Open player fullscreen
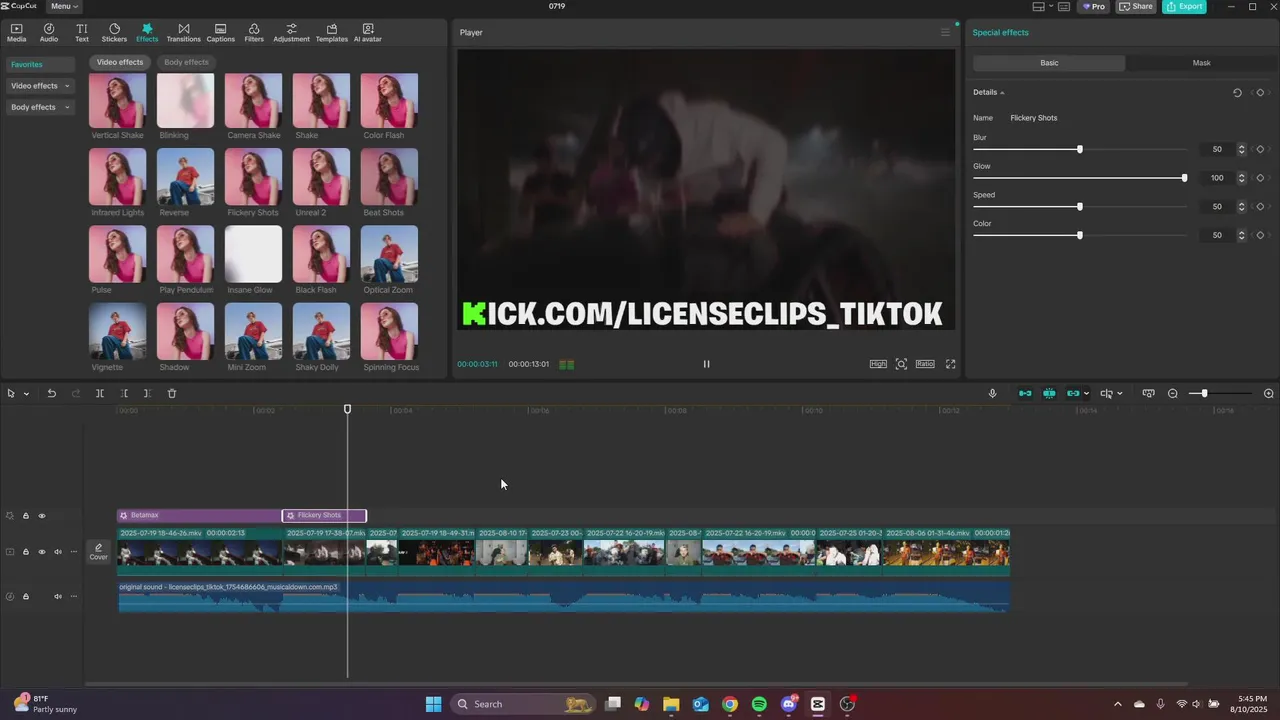The height and width of the screenshot is (720, 1280). coord(950,364)
